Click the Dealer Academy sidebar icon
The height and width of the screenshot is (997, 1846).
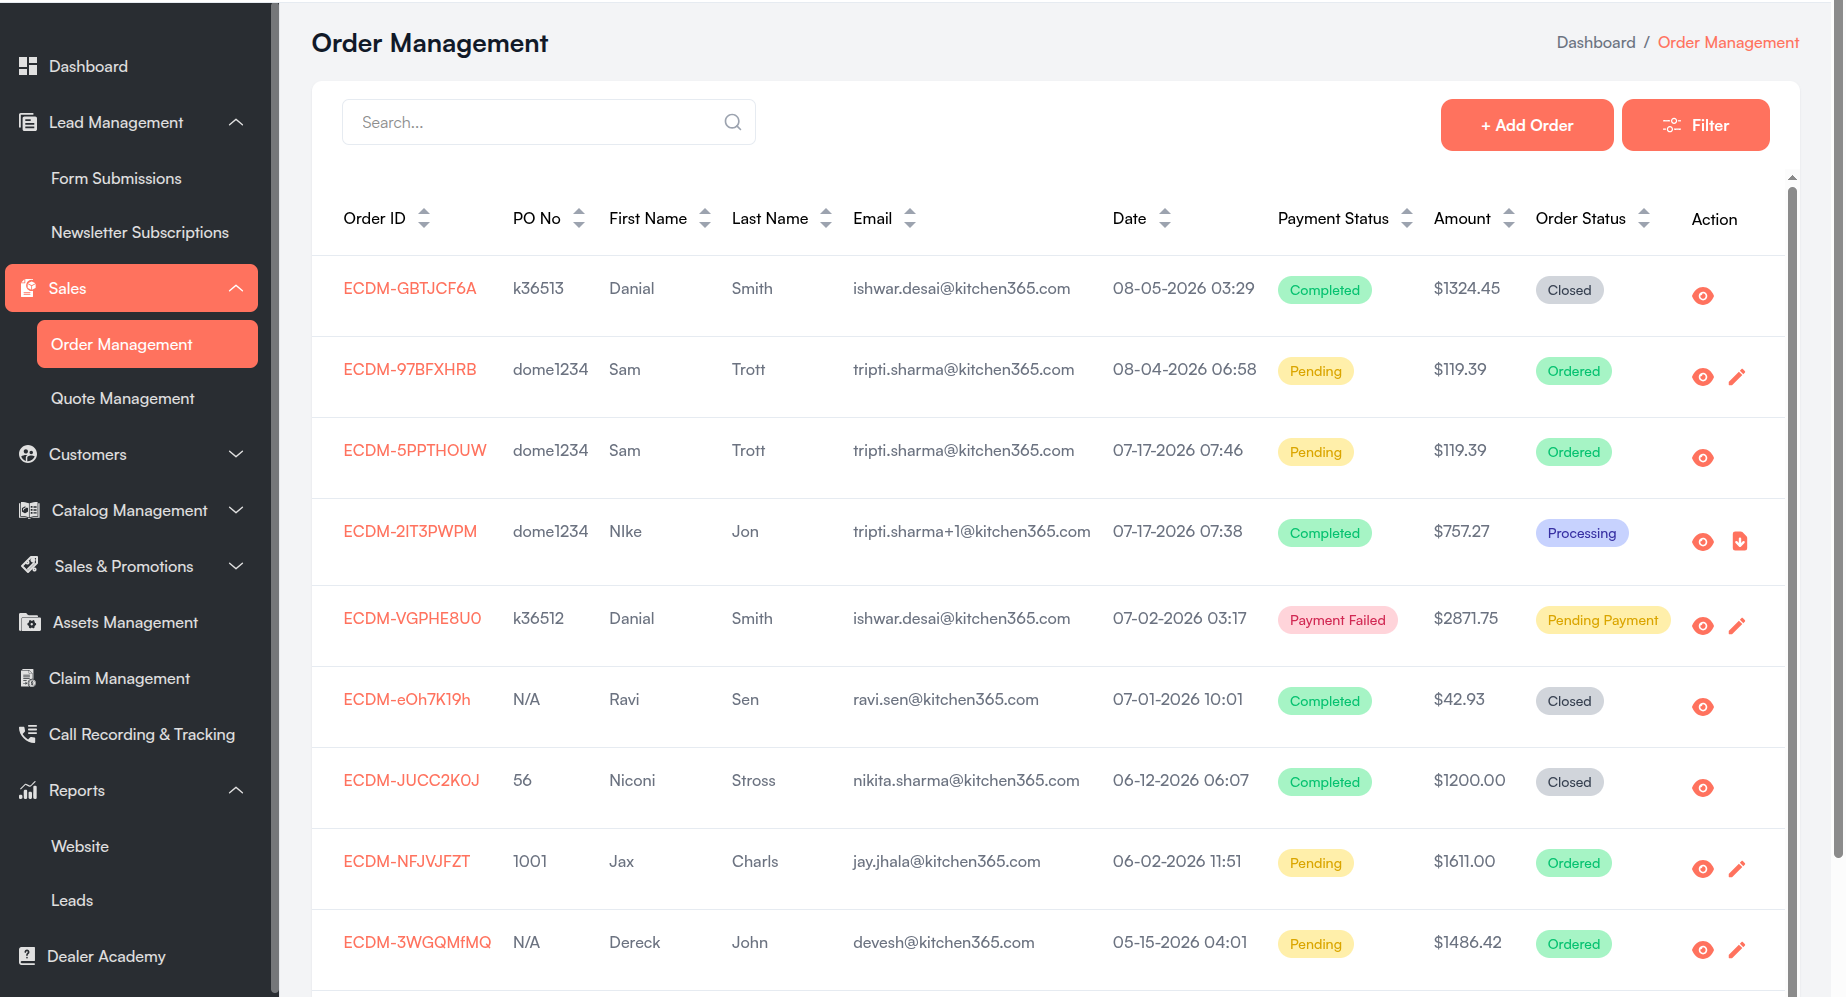(x=27, y=956)
